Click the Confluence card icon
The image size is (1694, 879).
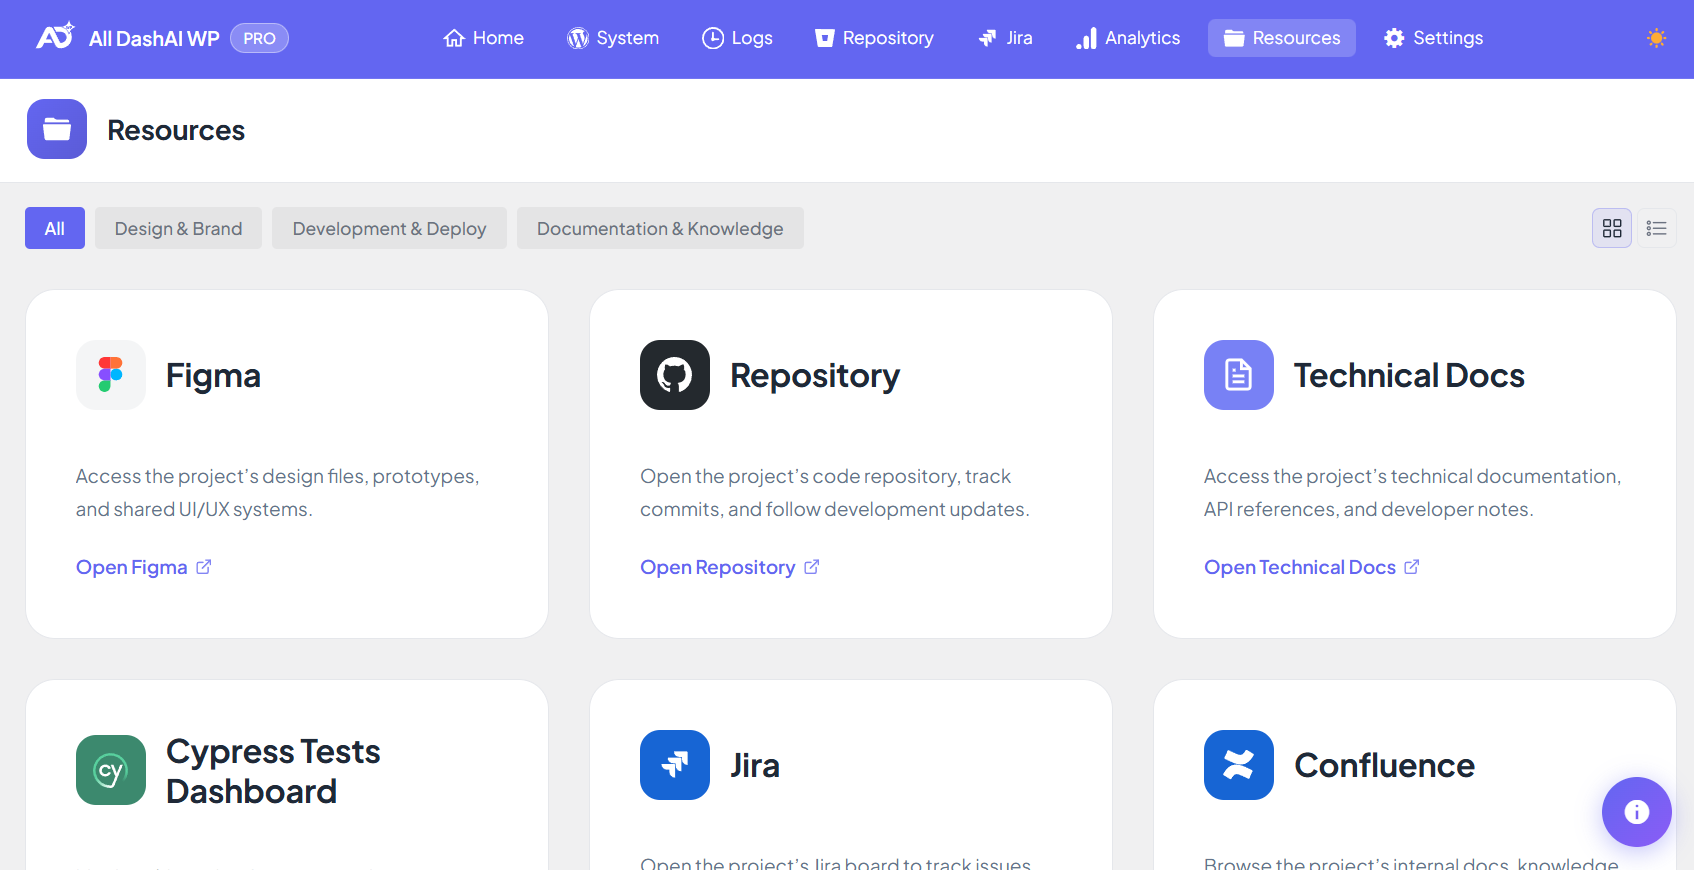(x=1238, y=765)
